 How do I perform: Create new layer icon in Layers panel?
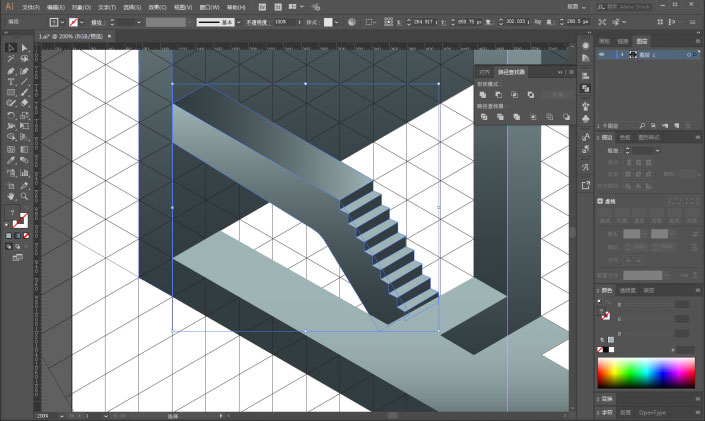point(677,125)
